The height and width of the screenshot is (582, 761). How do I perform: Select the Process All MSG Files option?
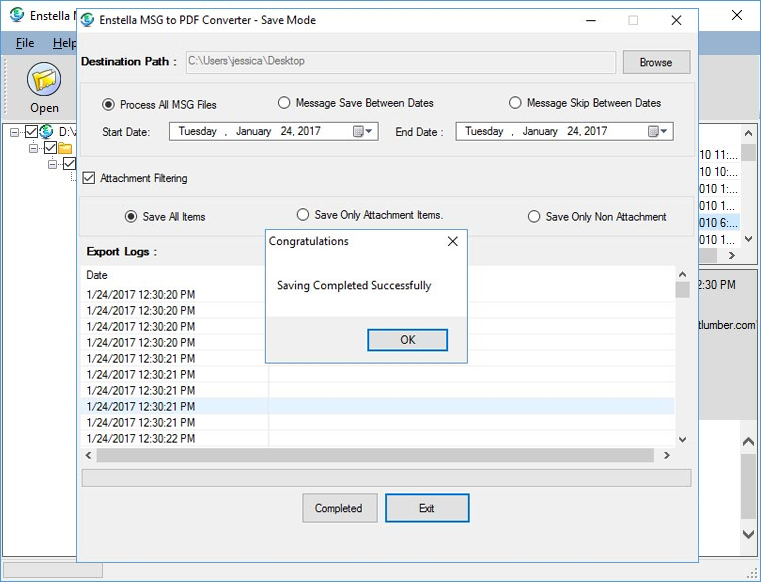point(109,104)
